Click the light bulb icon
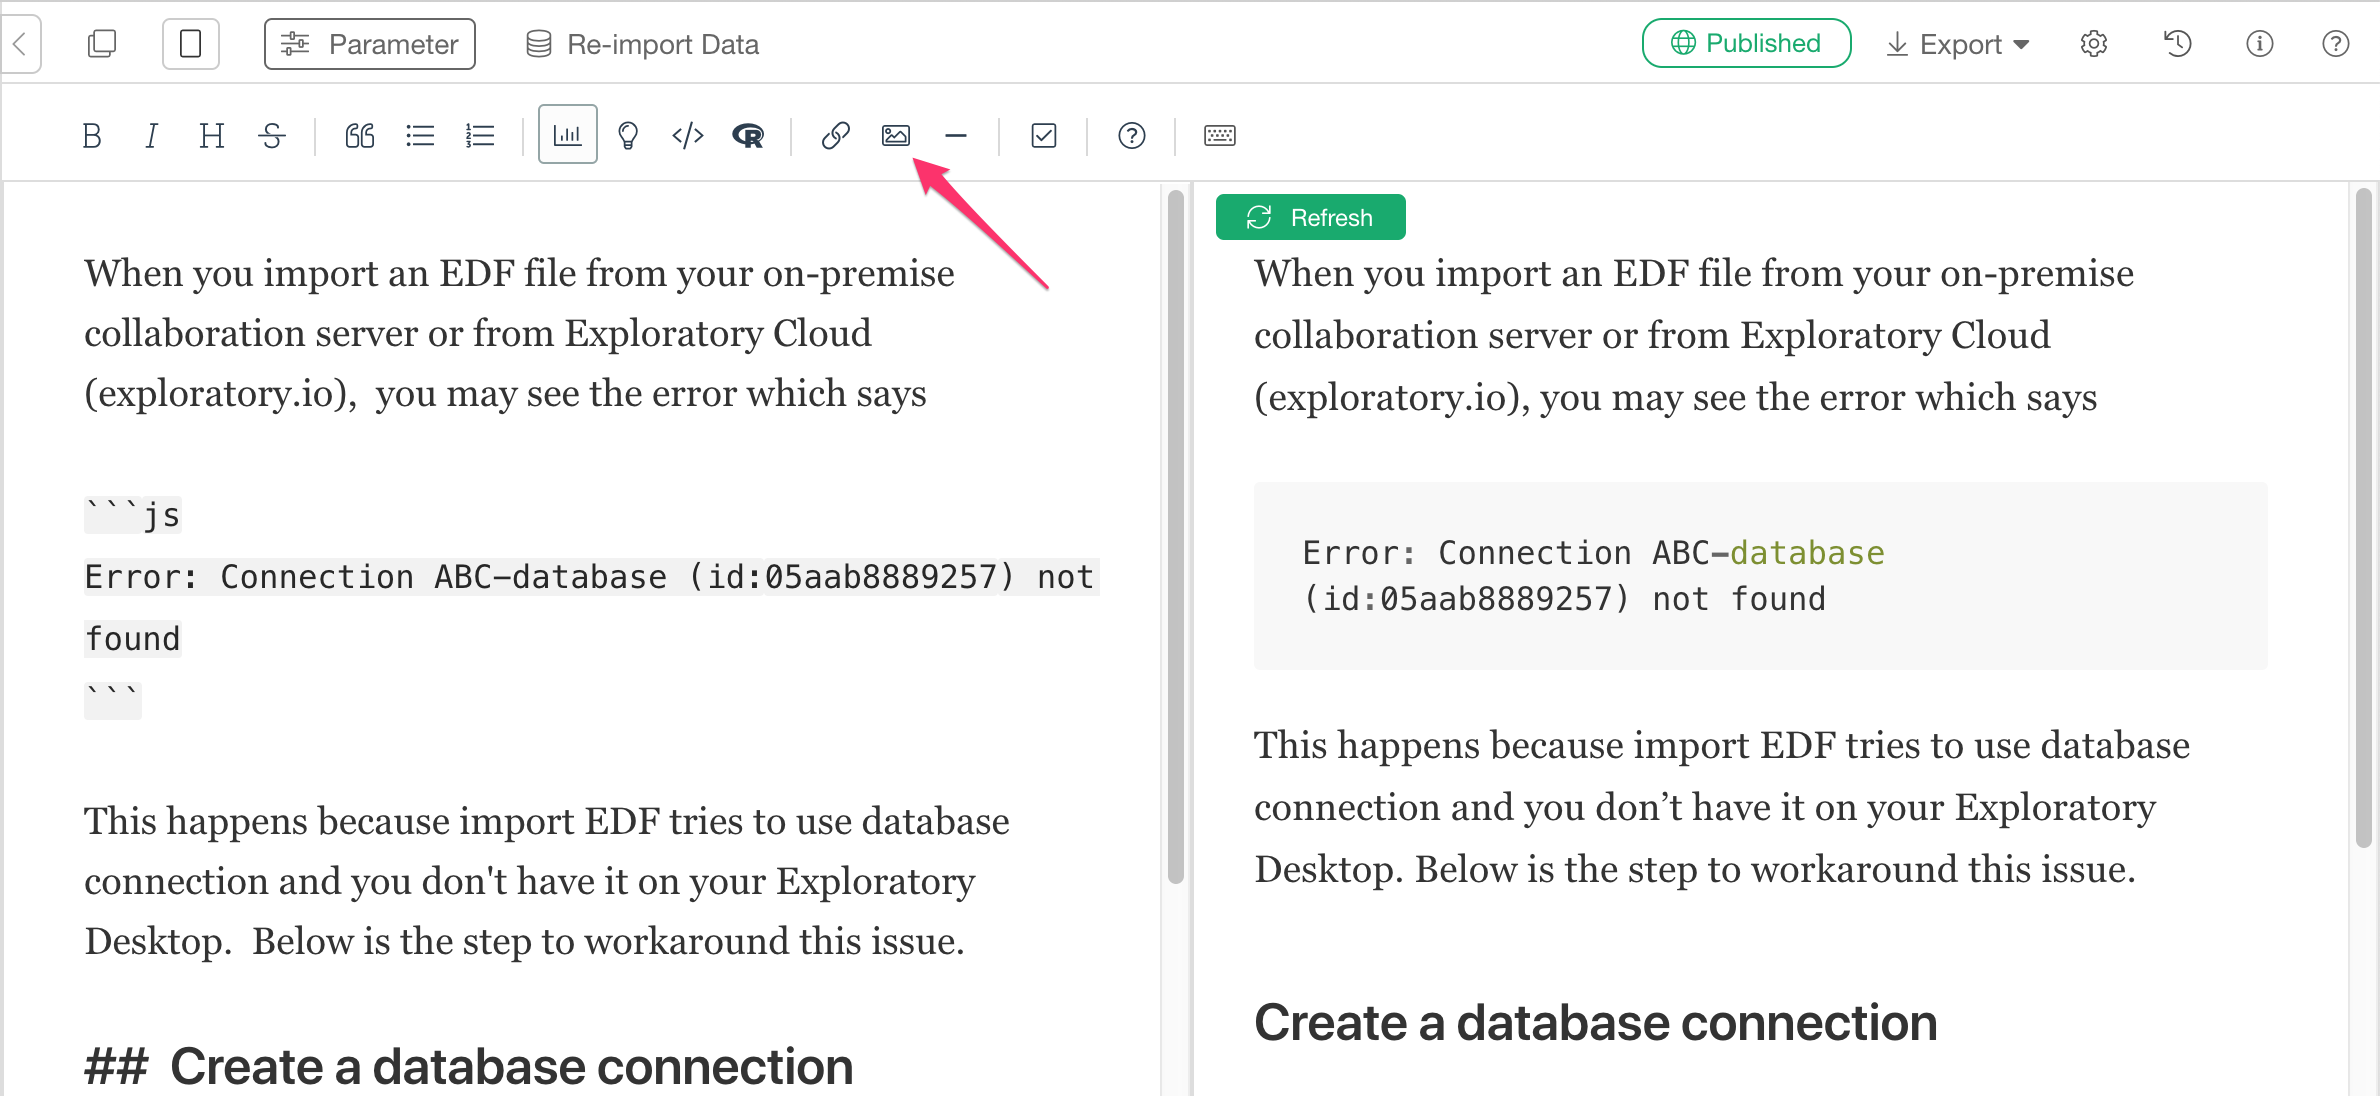This screenshot has height=1096, width=2380. pyautogui.click(x=628, y=135)
